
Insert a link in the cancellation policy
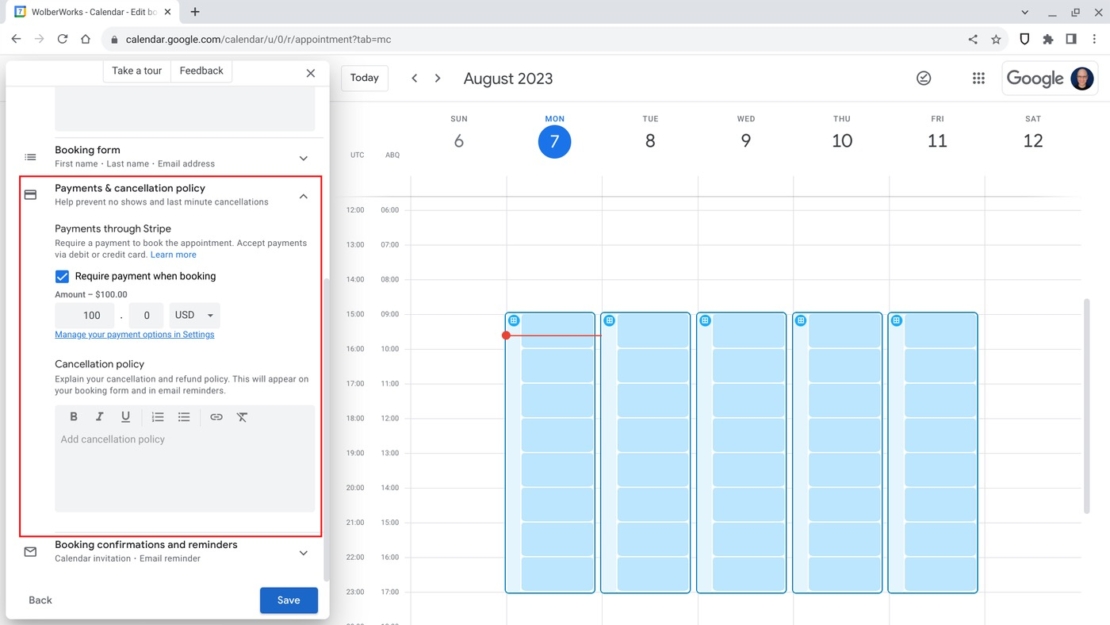click(216, 416)
